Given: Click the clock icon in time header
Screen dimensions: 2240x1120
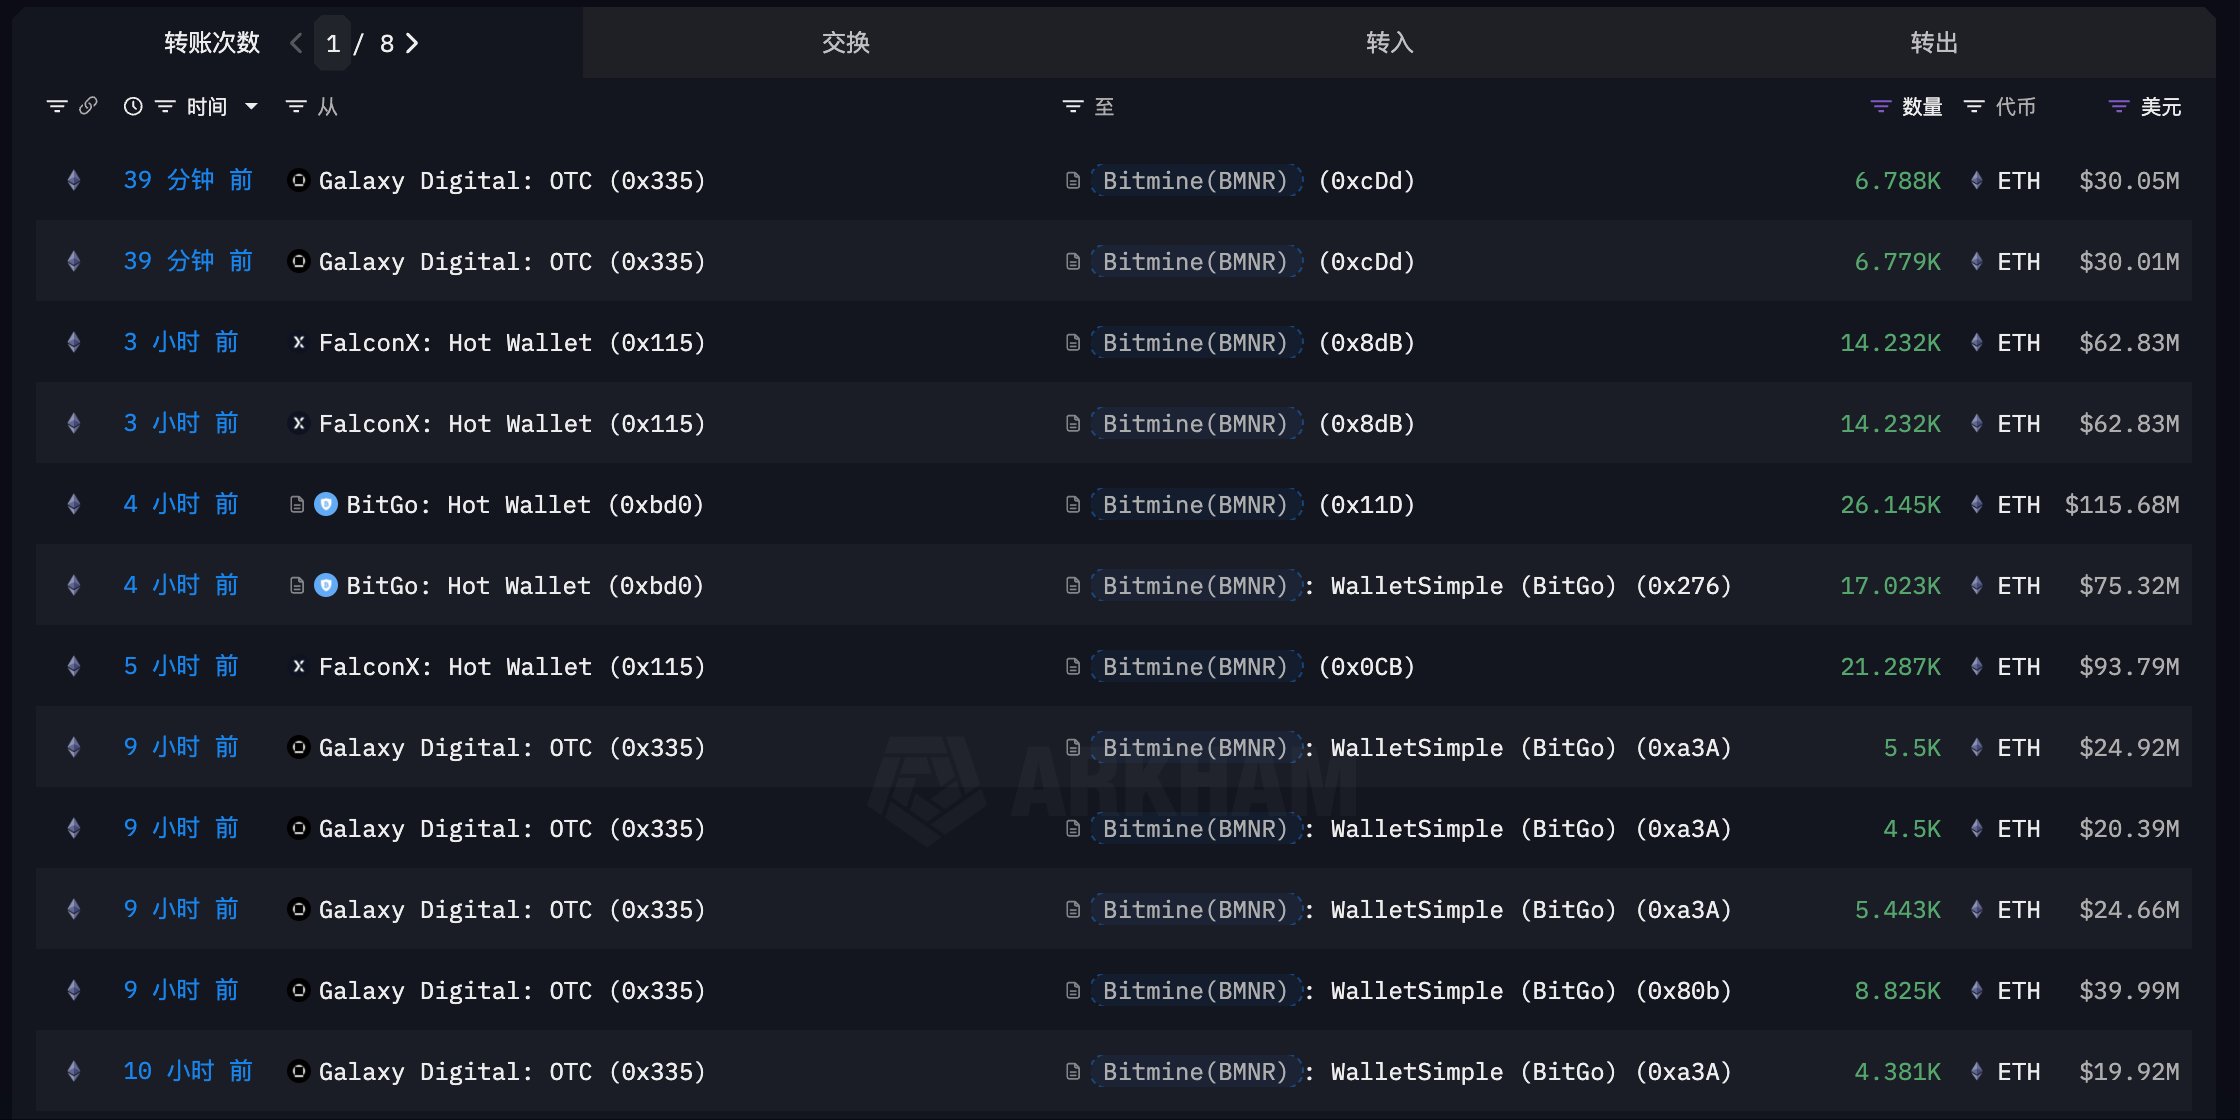Looking at the screenshot, I should pyautogui.click(x=133, y=106).
